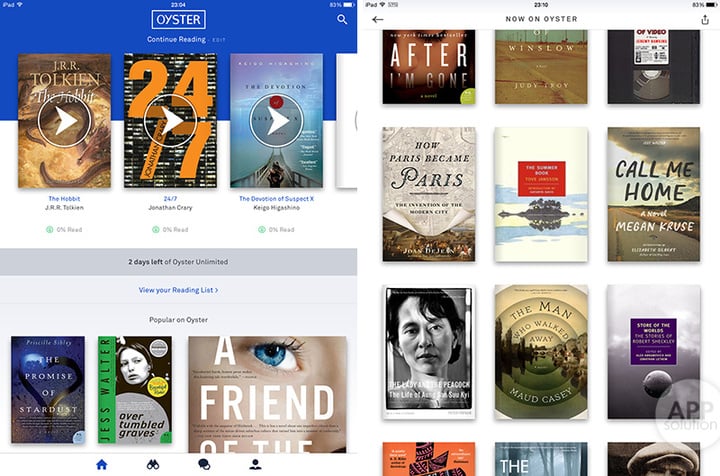Open the Home tab icon
This screenshot has width=720, height=476.
point(101,465)
